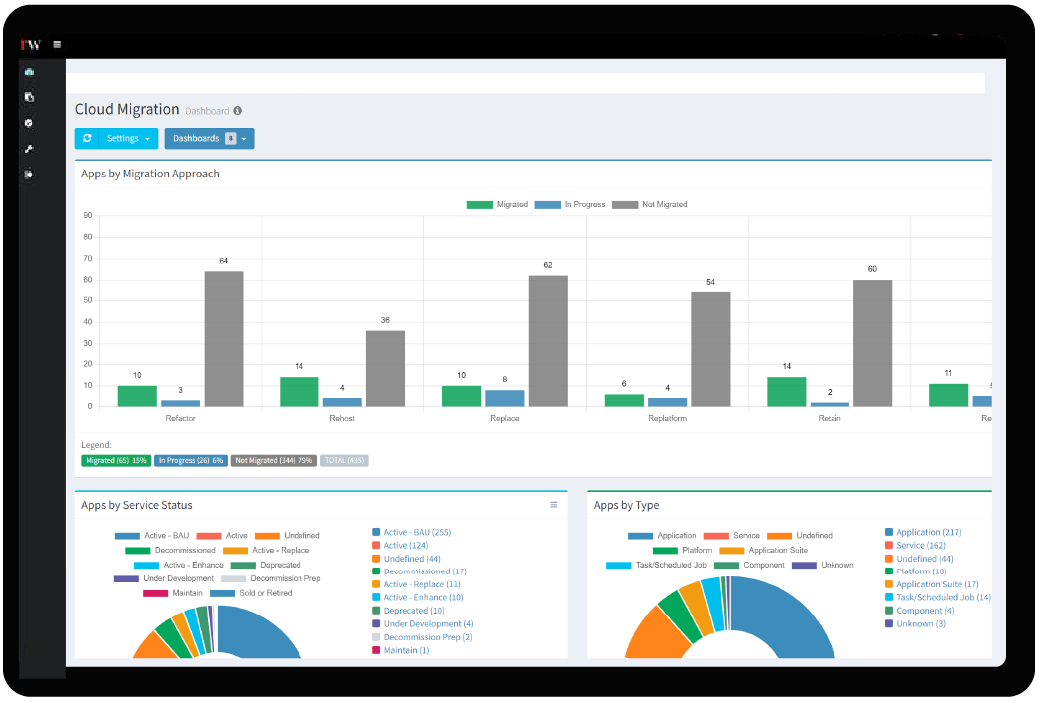The width and height of the screenshot is (1038, 702).
Task: Toggle Decommissioned in the Service Status legend
Action: pyautogui.click(x=170, y=550)
